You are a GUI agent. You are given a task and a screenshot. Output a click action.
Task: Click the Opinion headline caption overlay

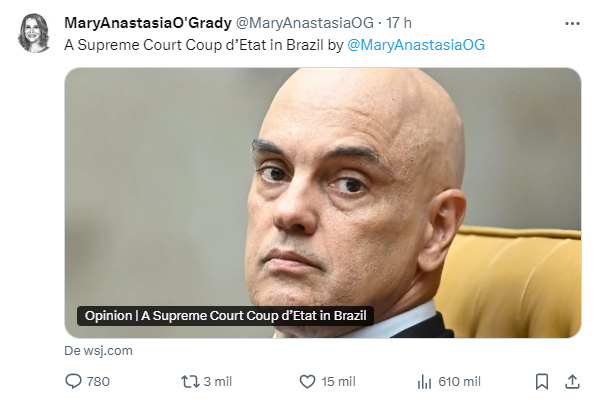(x=225, y=316)
